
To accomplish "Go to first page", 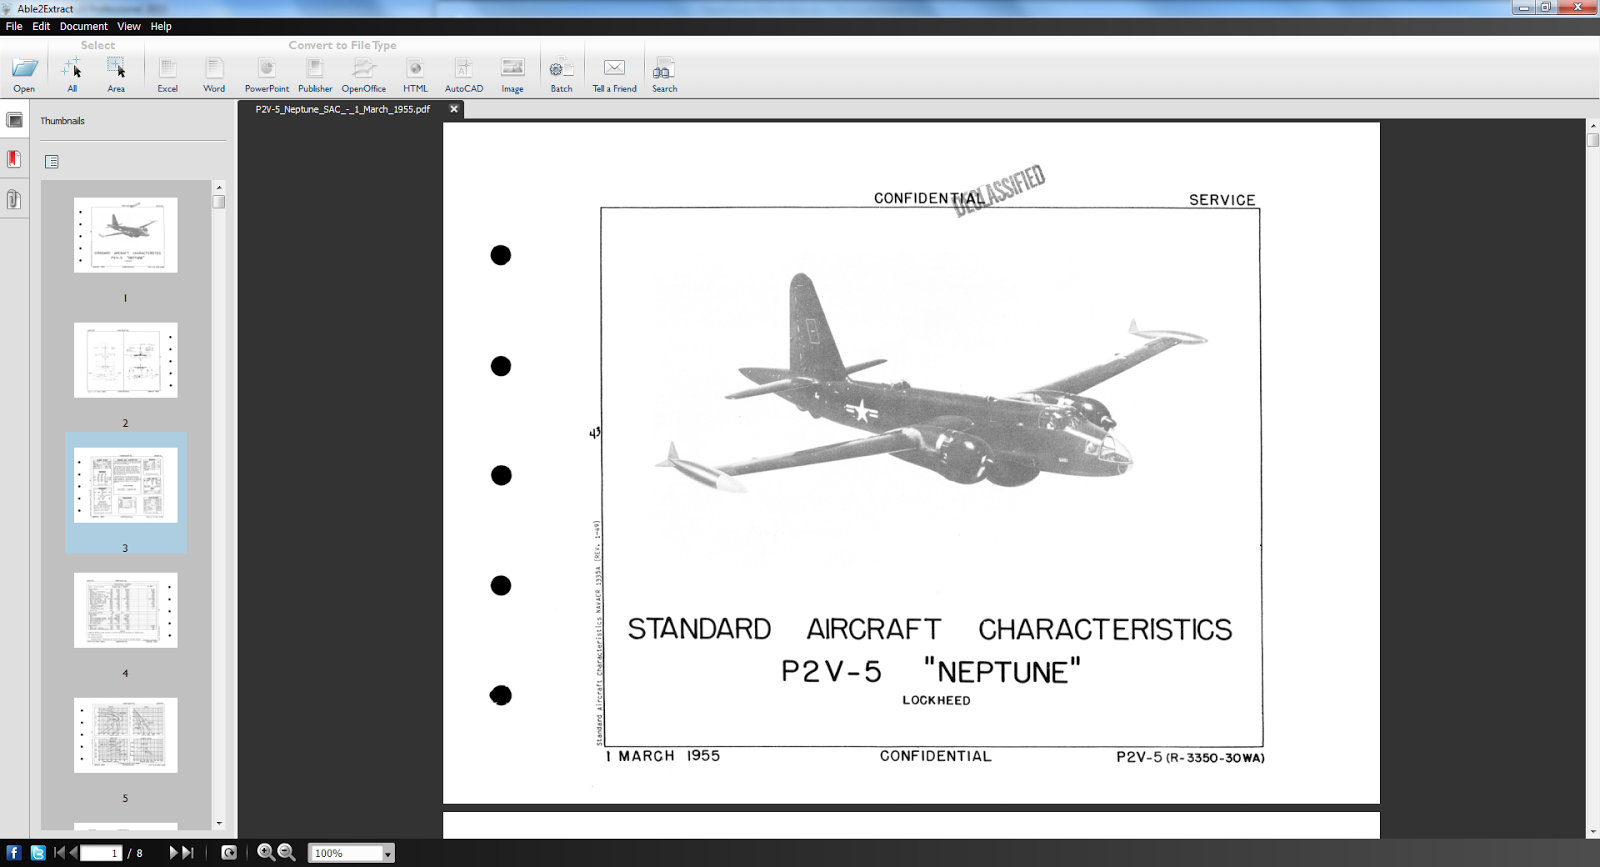I will (x=59, y=853).
